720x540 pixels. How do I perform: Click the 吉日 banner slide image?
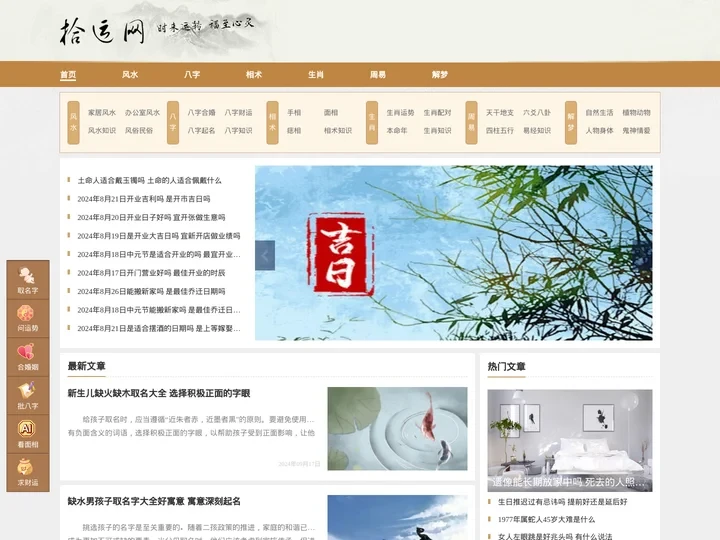tap(454, 253)
